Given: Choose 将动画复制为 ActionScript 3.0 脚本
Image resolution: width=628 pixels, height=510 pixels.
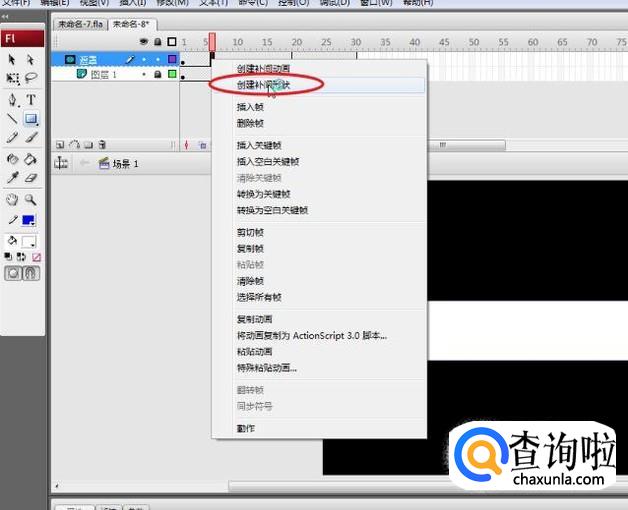Looking at the screenshot, I should click(312, 336).
